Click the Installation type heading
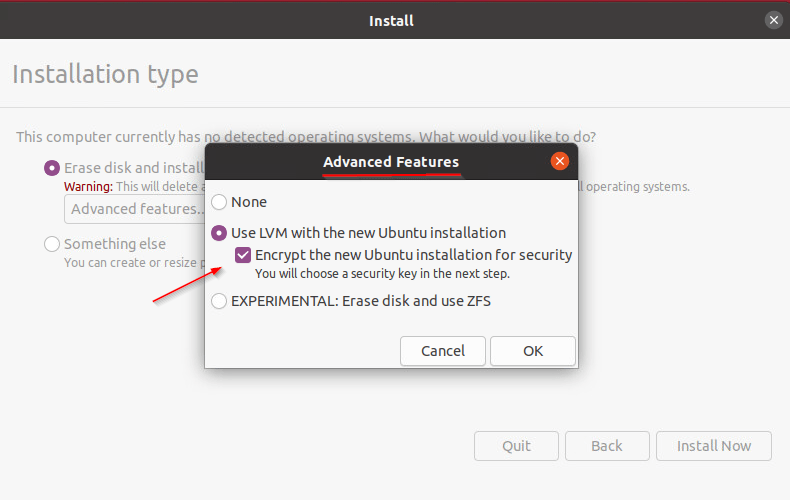790x500 pixels. tap(105, 74)
